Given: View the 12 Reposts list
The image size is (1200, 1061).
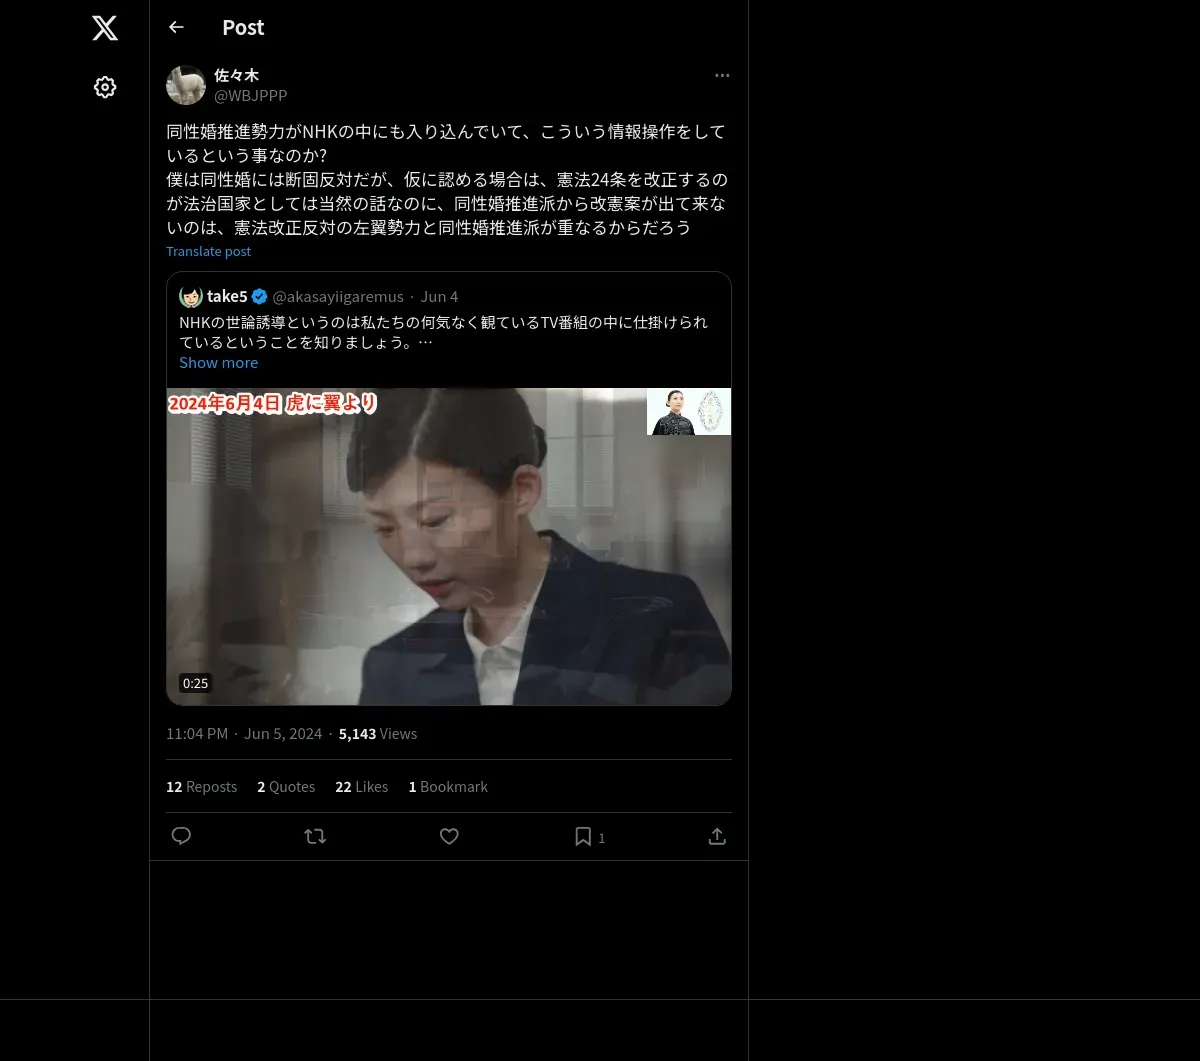Looking at the screenshot, I should 201,786.
